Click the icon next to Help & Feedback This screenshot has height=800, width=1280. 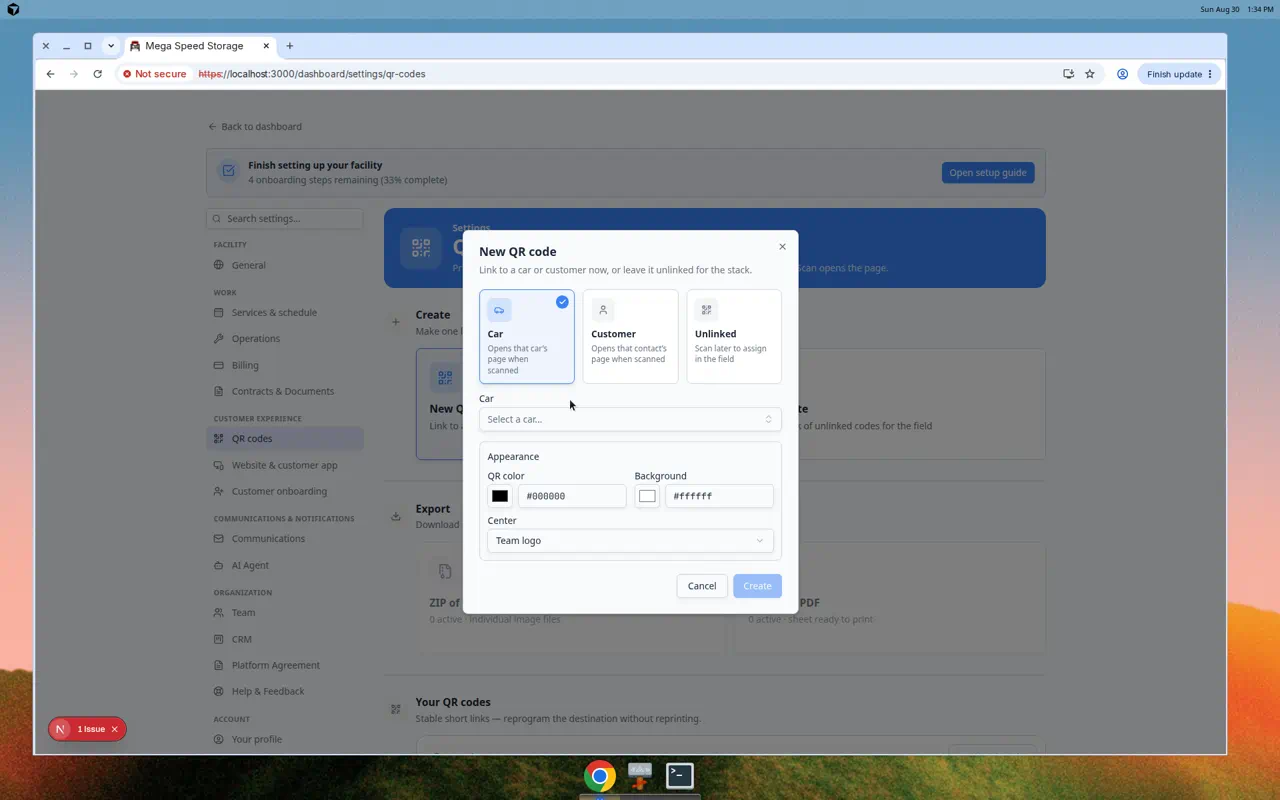[x=219, y=691]
